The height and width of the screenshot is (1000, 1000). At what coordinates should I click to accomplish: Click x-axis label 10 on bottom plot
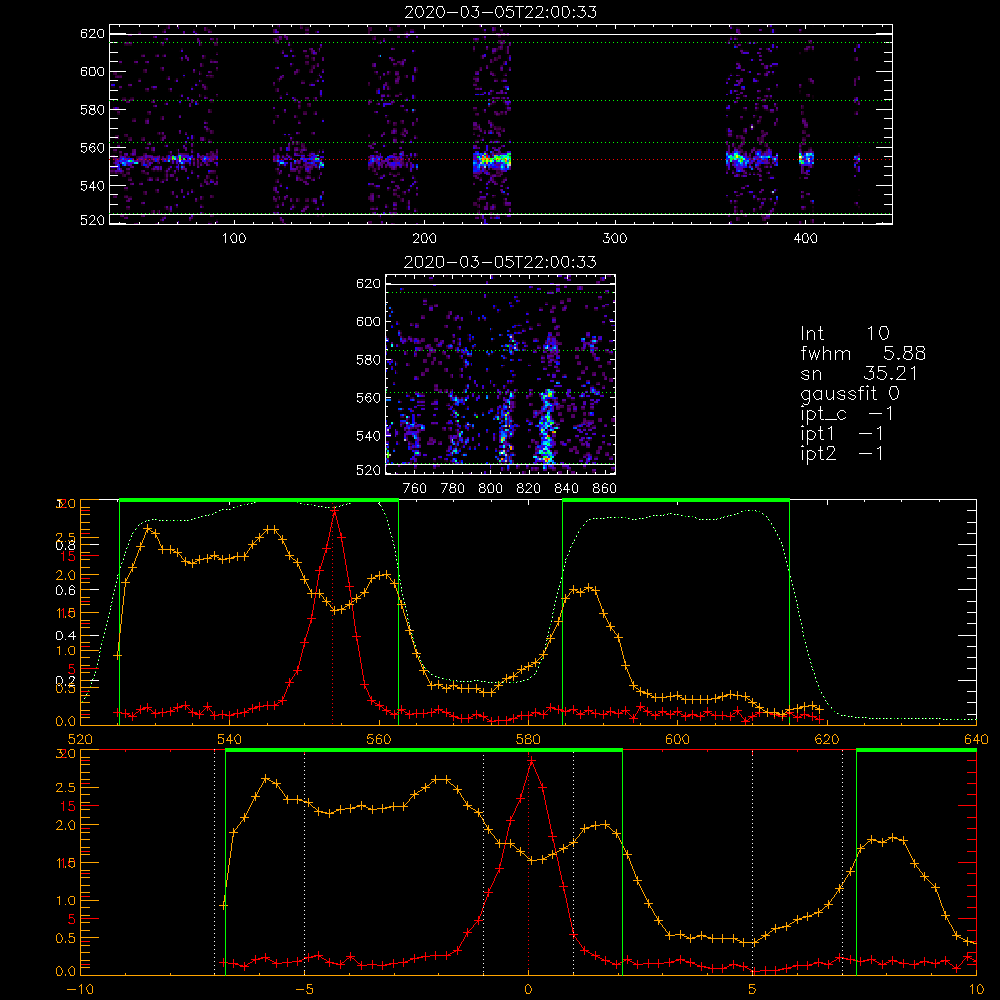(x=976, y=990)
